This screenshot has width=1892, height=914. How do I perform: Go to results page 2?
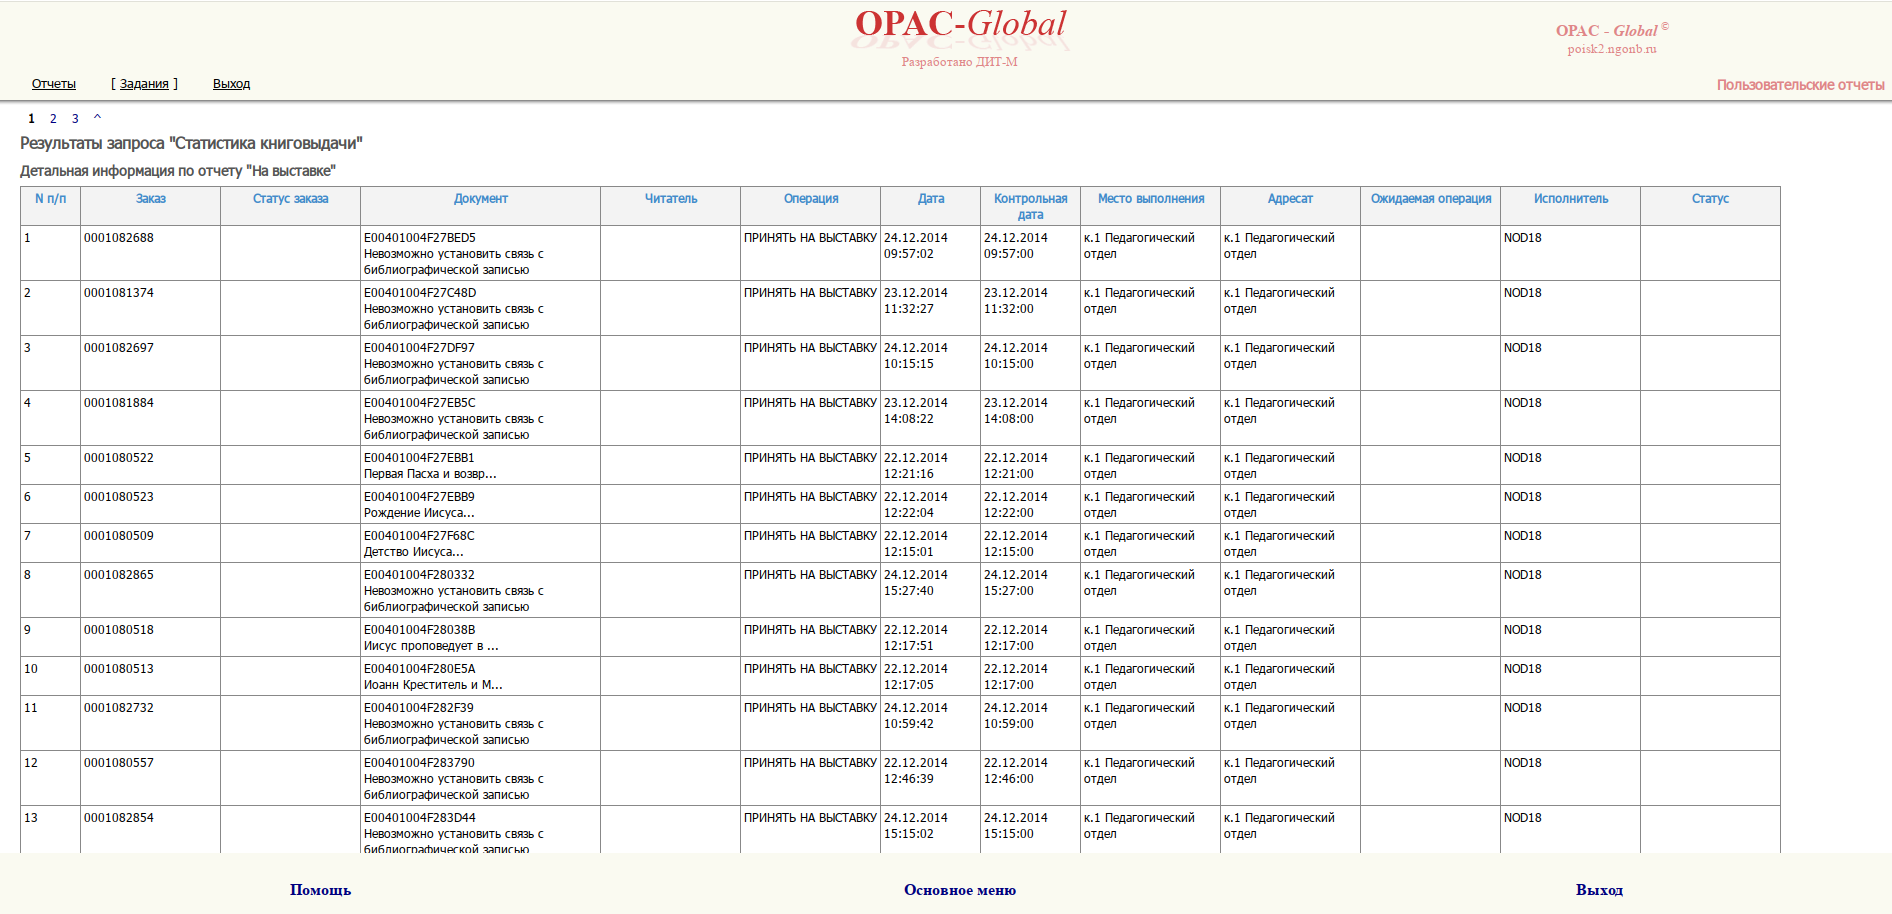pos(53,119)
